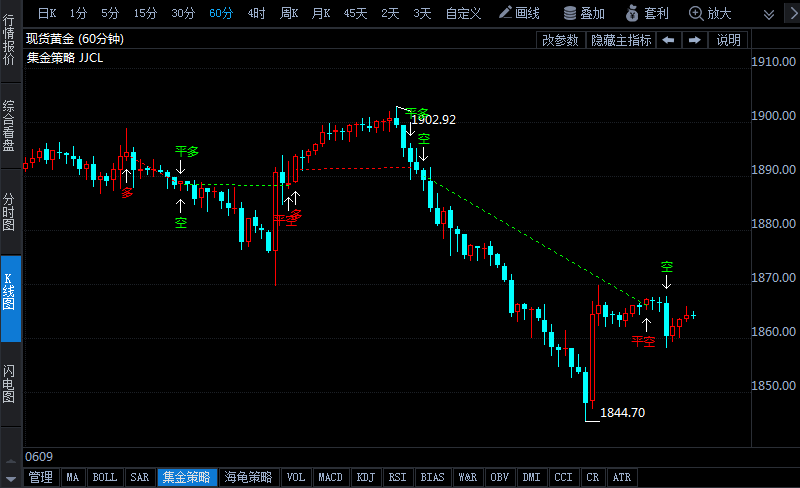Switch to 2天 period
This screenshot has height=488, width=800.
pos(390,13)
